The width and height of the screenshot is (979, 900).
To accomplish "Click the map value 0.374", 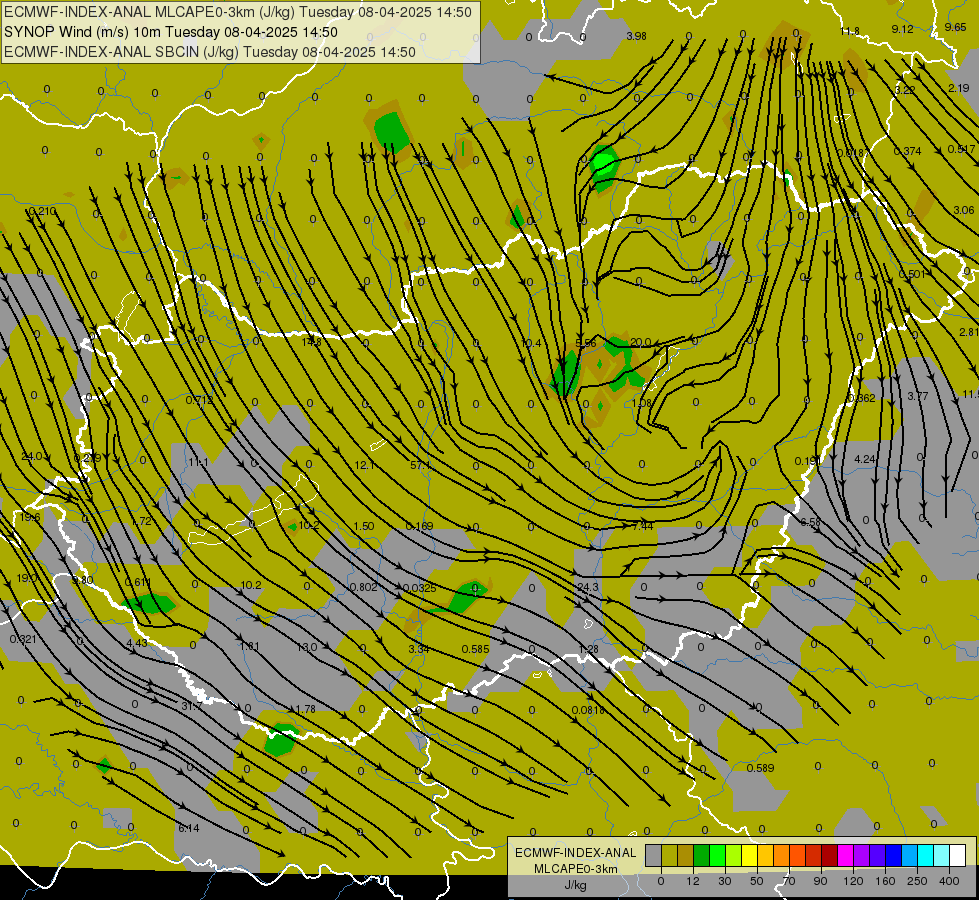I will point(907,151).
